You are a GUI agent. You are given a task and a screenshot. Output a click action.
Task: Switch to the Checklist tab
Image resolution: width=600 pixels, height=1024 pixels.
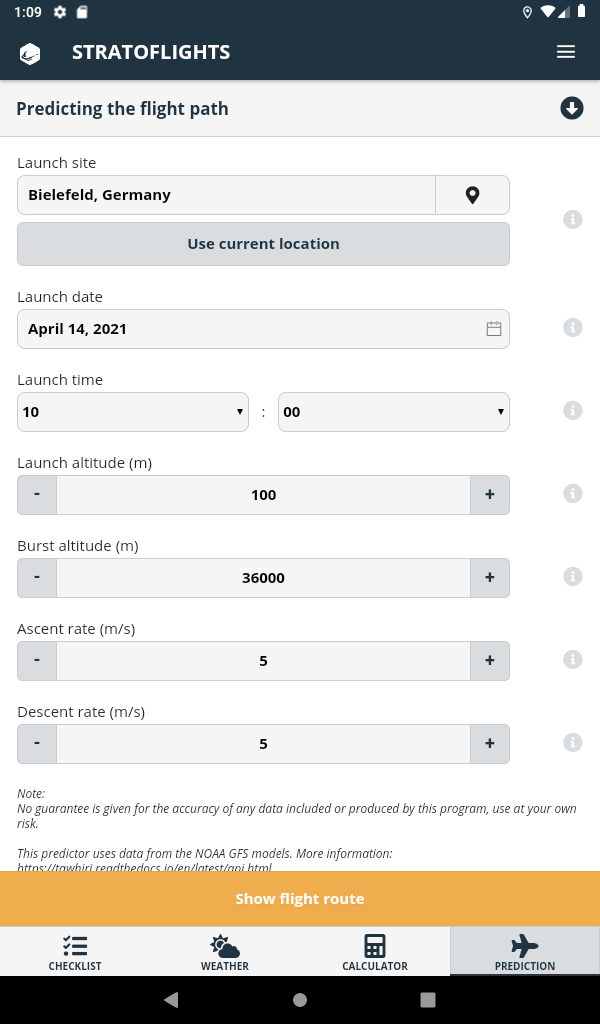75,952
